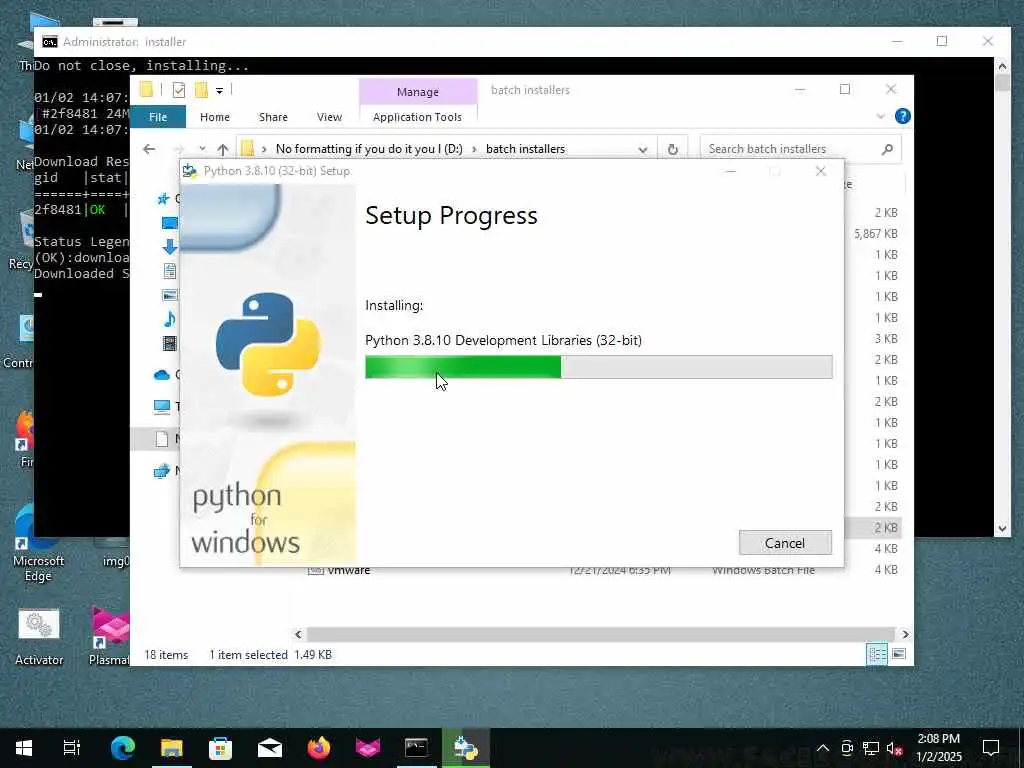Click the new folder quick access icon
1024x768 pixels.
202,90
